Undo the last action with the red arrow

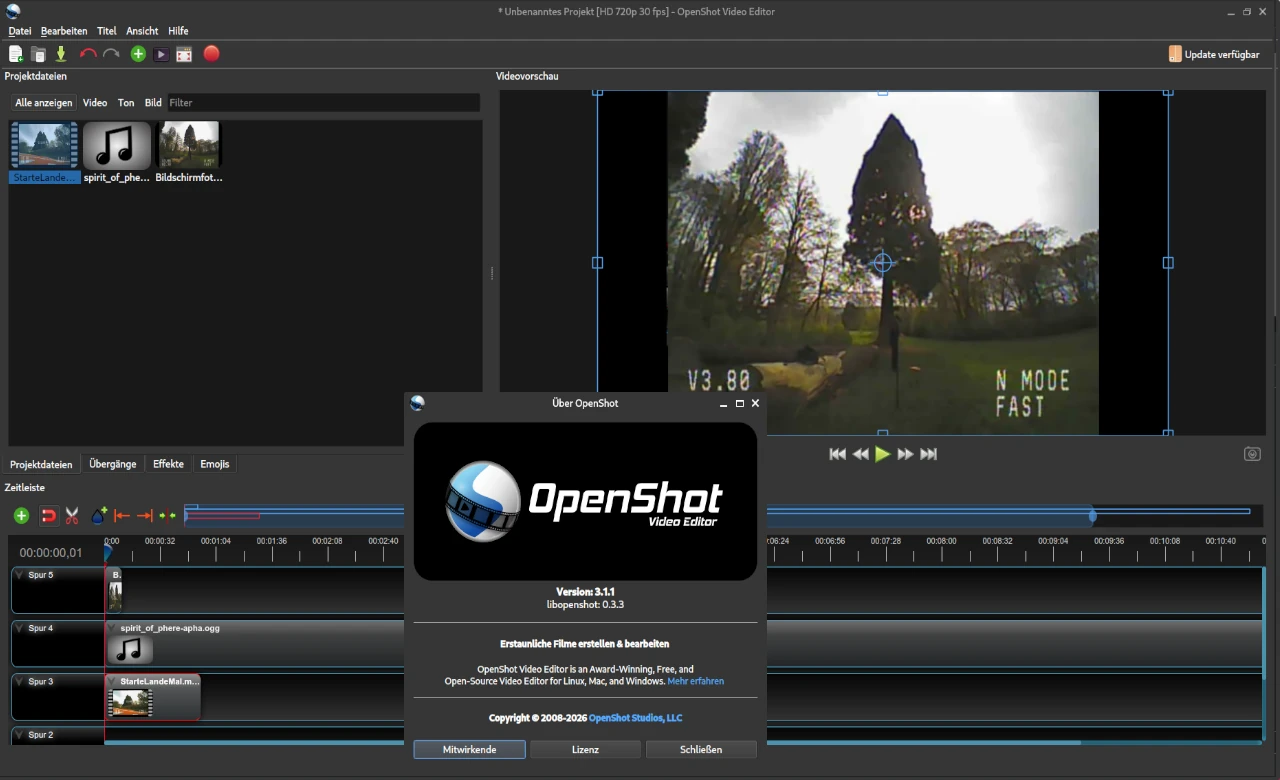coord(88,54)
